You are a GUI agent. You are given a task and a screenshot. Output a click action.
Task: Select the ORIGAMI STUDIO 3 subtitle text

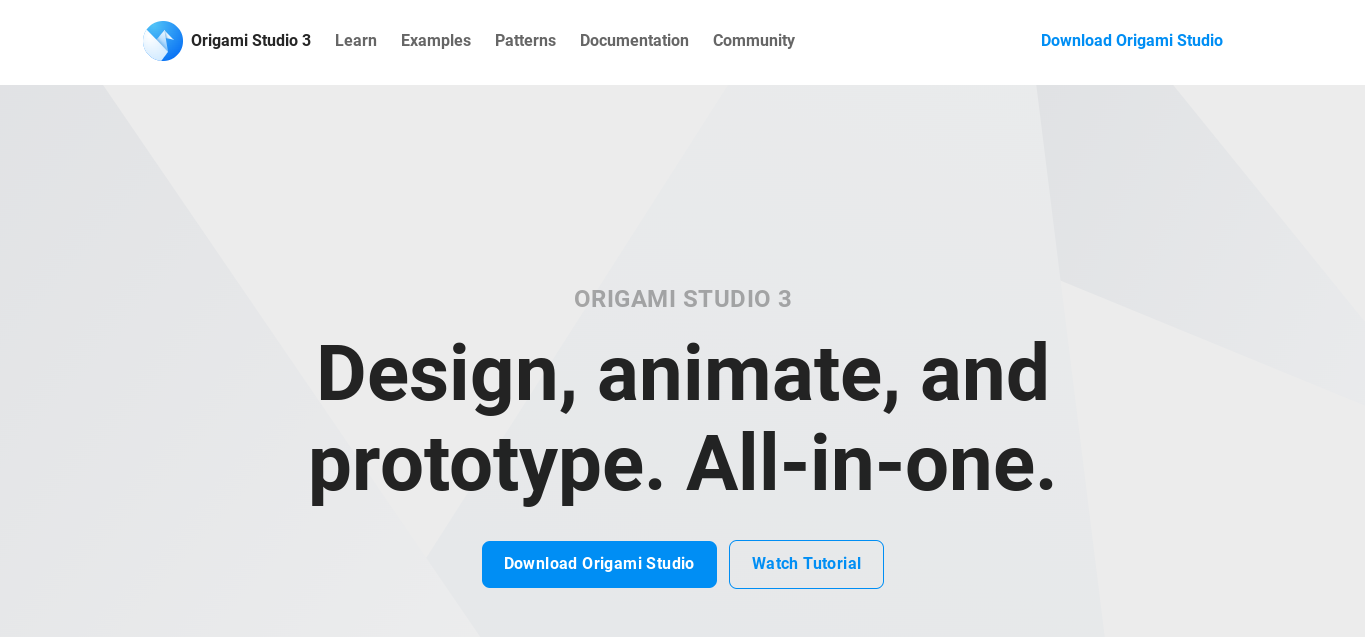pos(683,299)
